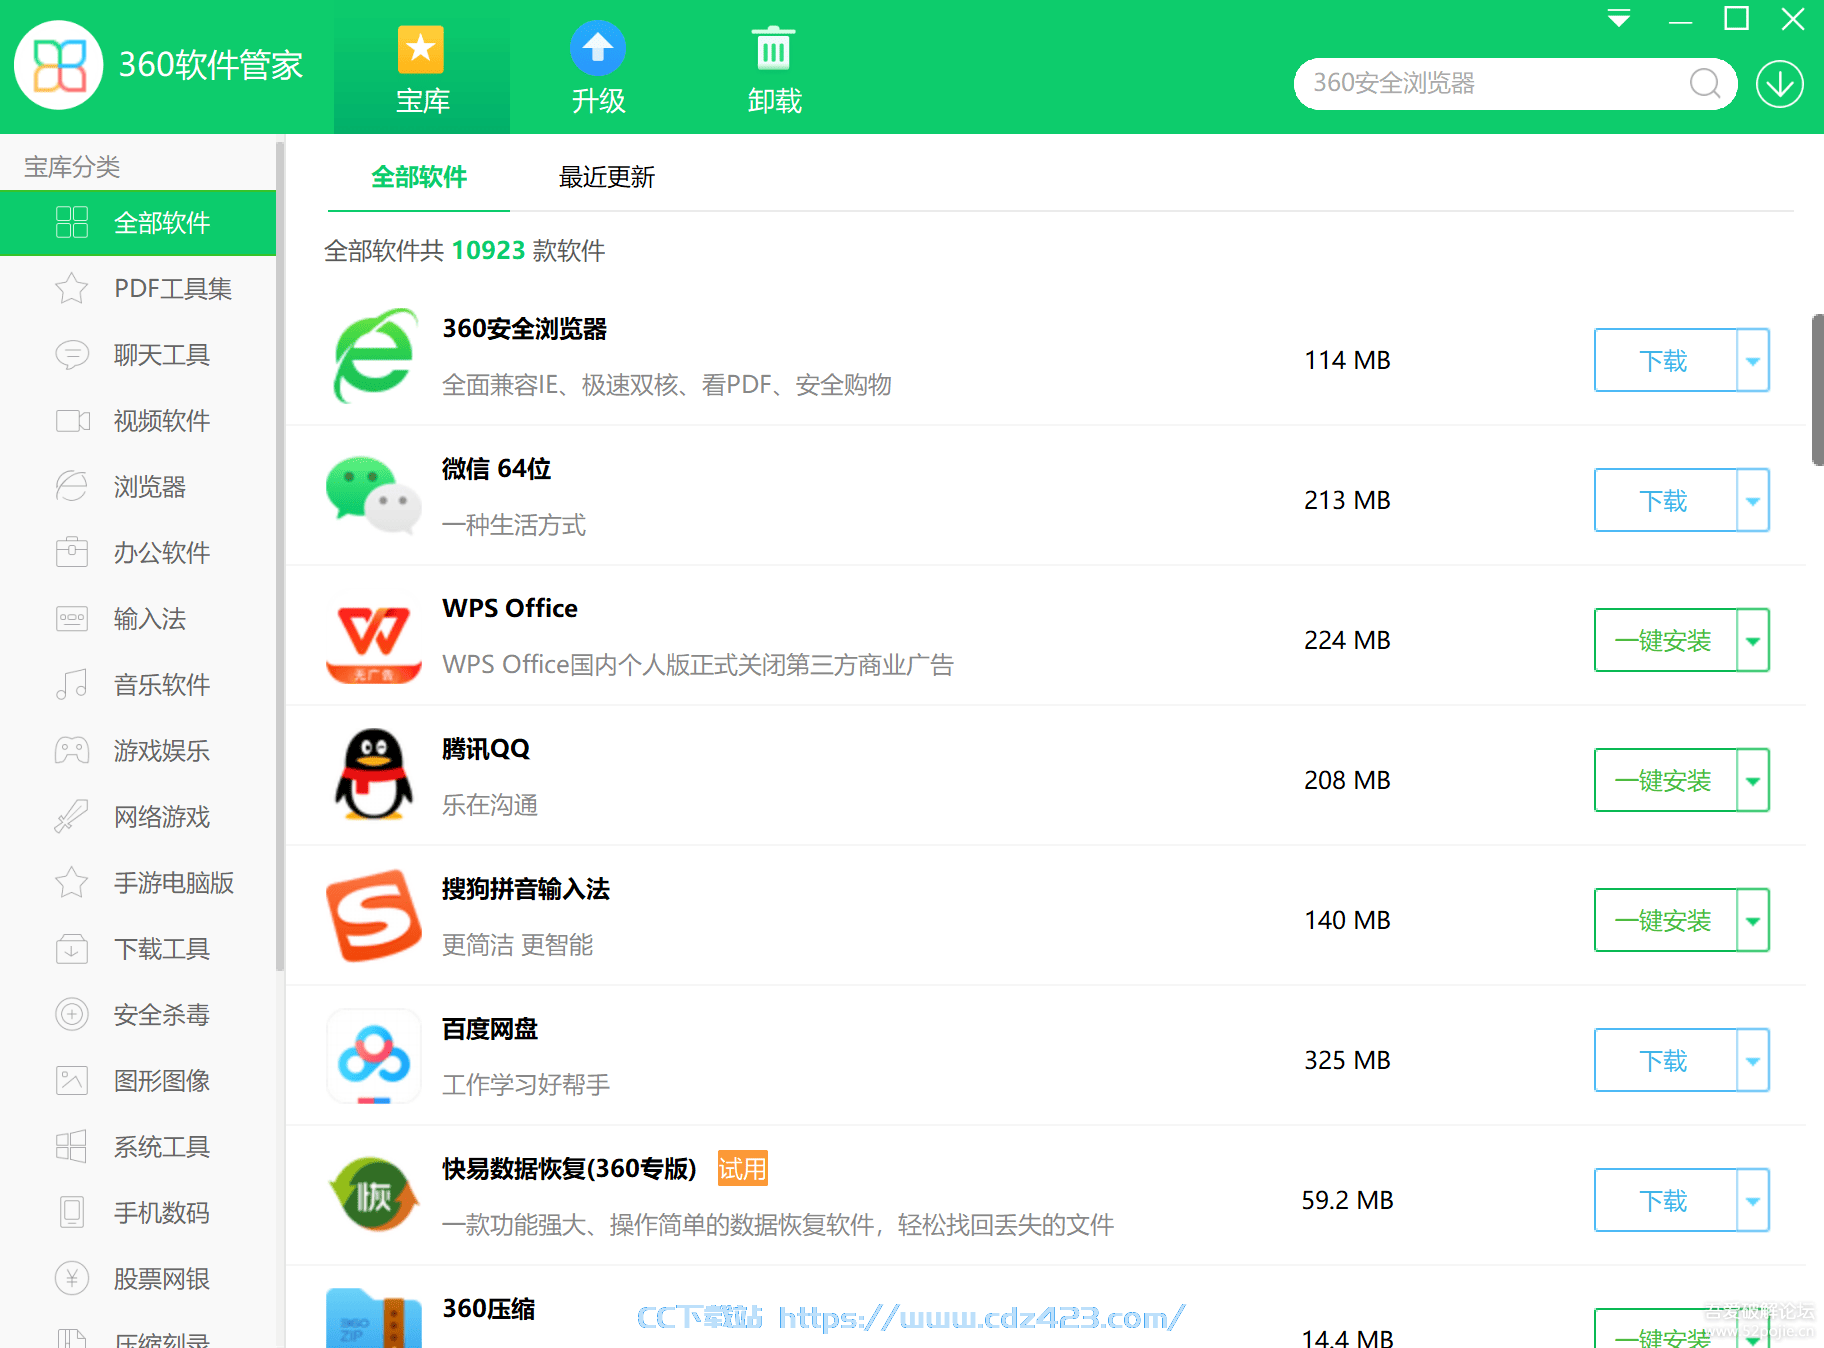Select the 网络游戏 sword icon
The image size is (1824, 1348).
pos(72,817)
